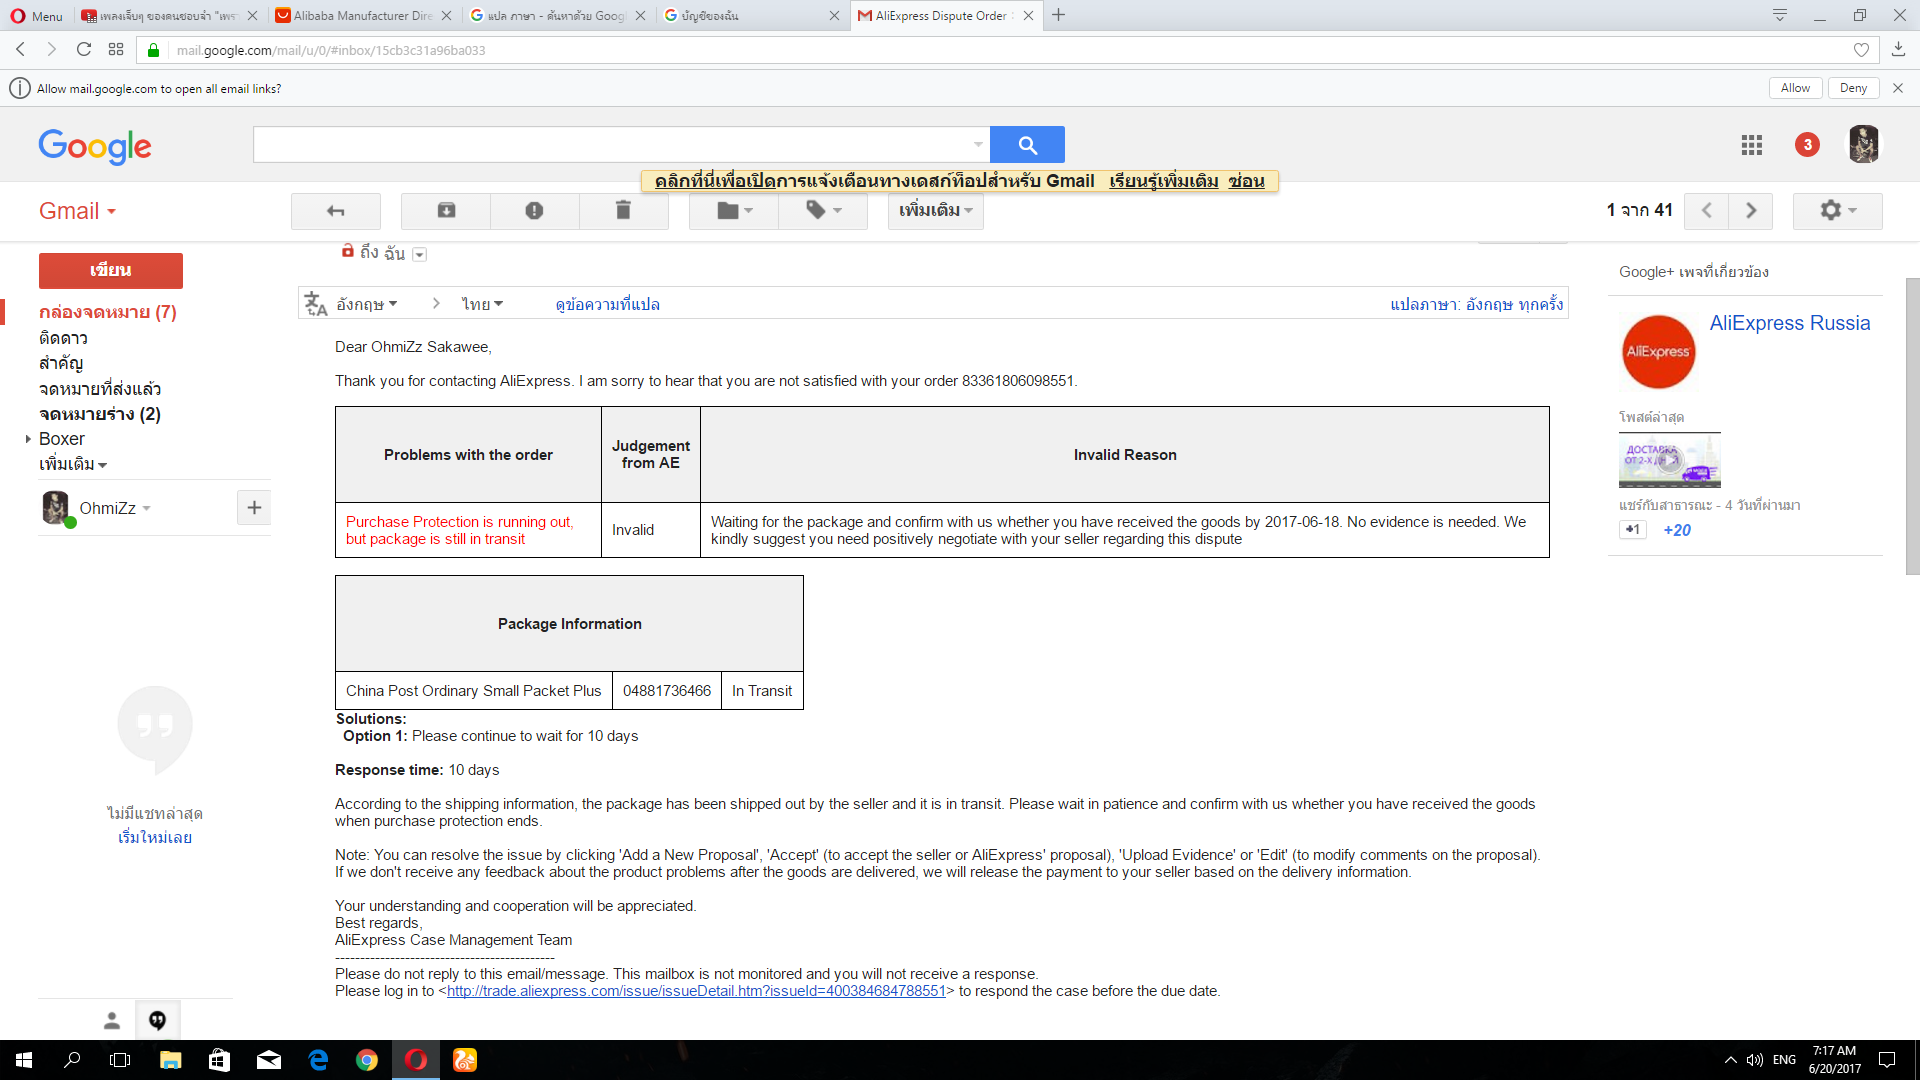Click the back-to-inbox arrow button
The image size is (1920, 1080).
click(335, 211)
